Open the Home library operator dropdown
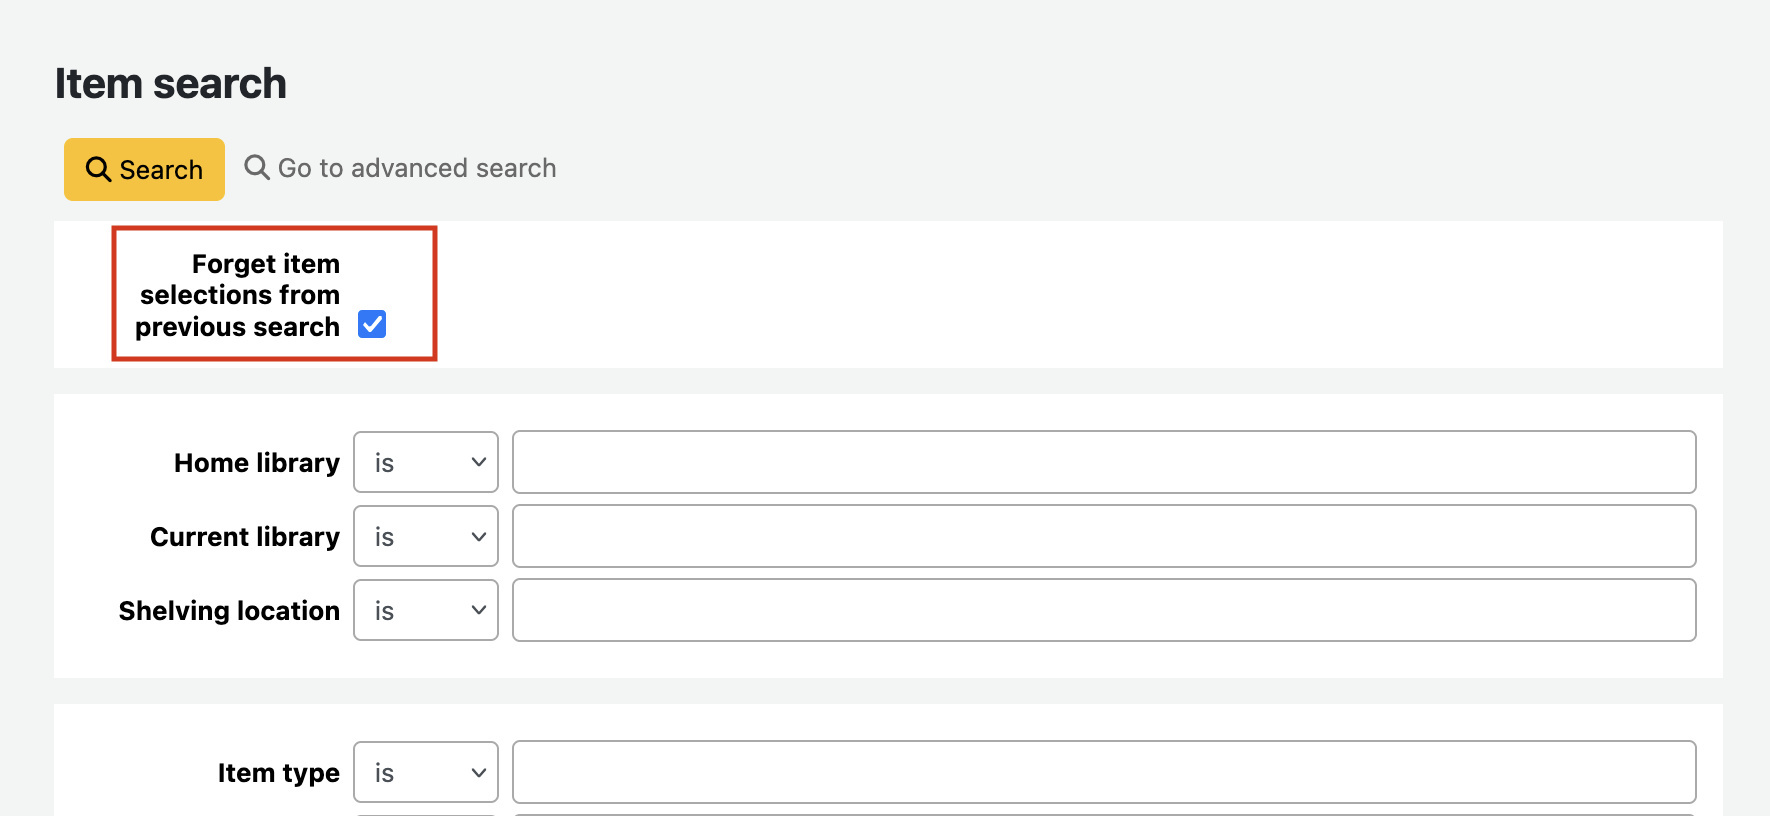 pos(425,463)
